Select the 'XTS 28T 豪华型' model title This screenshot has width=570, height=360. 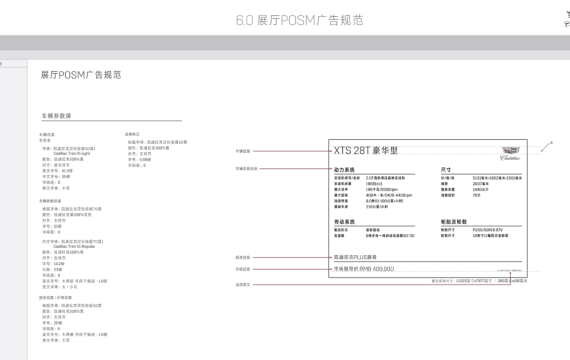click(x=366, y=150)
